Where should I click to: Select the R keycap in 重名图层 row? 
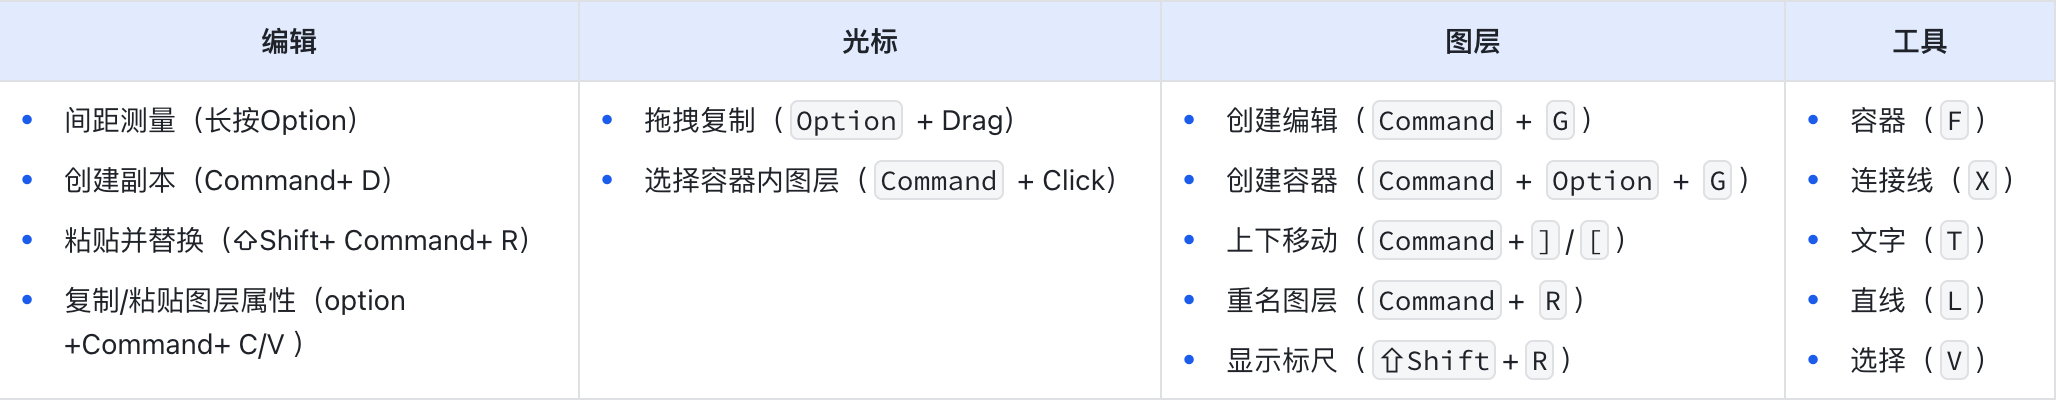click(1552, 301)
